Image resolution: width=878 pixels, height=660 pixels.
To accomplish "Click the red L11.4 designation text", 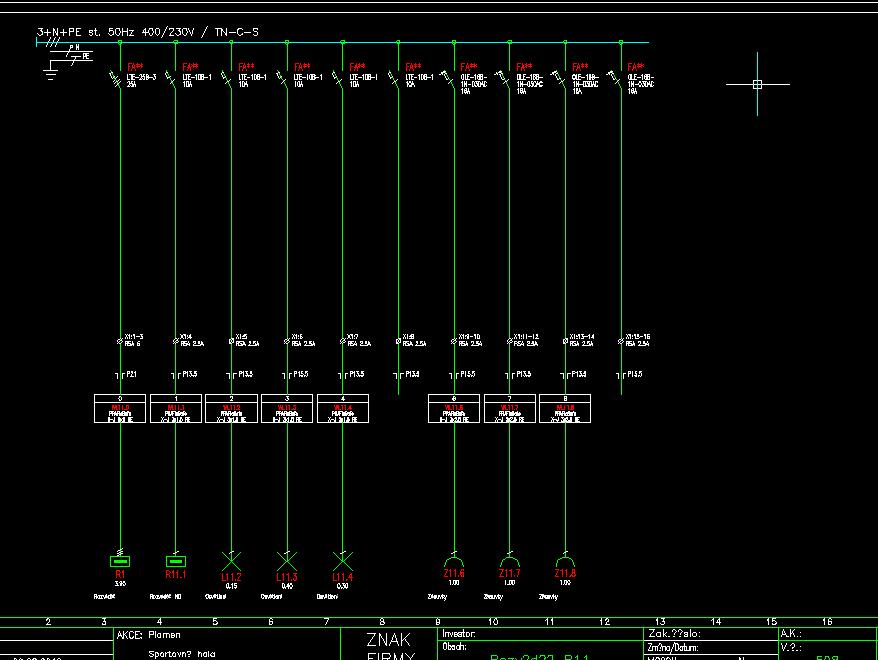I will click(343, 577).
